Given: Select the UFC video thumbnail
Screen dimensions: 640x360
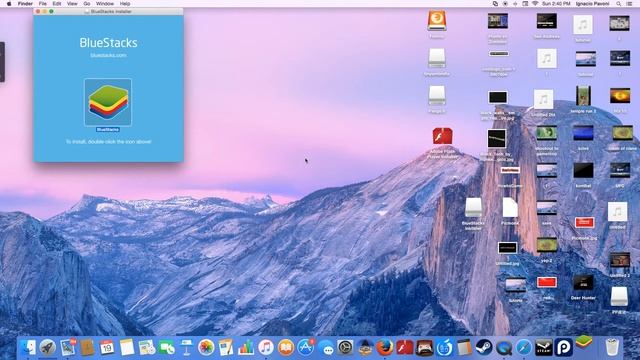Looking at the screenshot, I should point(620,170).
